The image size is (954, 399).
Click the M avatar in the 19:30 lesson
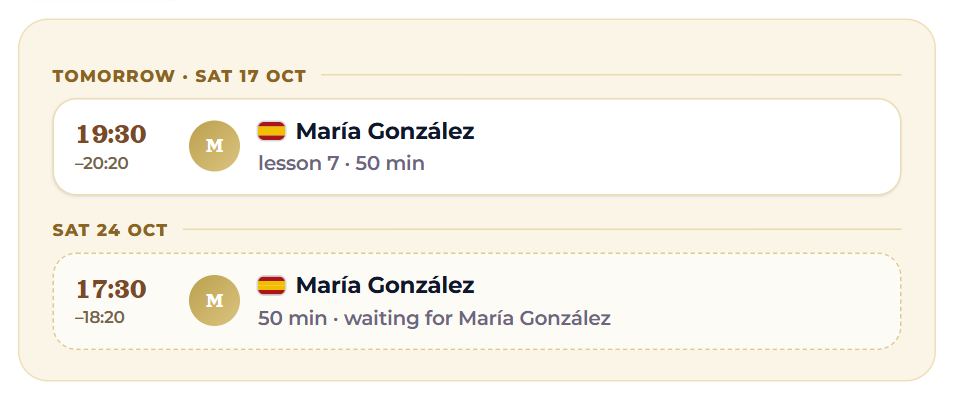tap(214, 146)
